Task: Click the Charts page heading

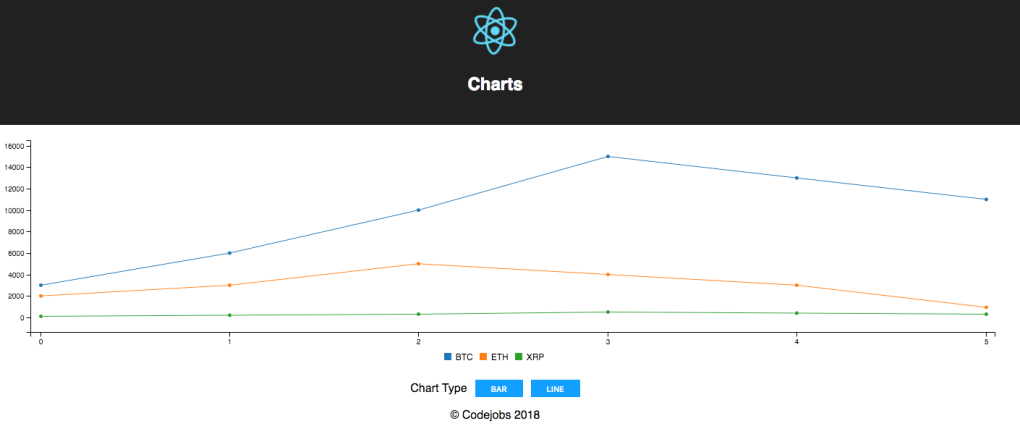Action: click(x=495, y=85)
